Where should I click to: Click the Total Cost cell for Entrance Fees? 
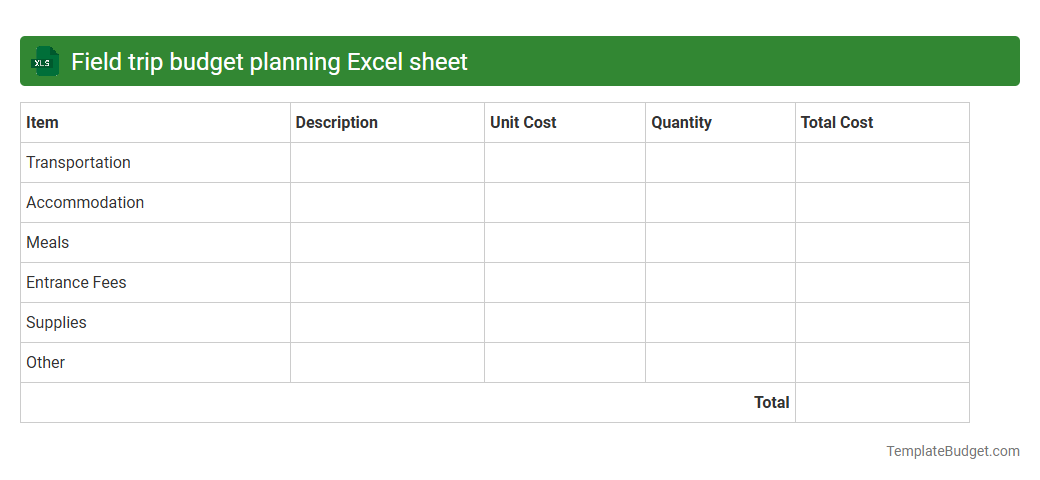coord(882,282)
